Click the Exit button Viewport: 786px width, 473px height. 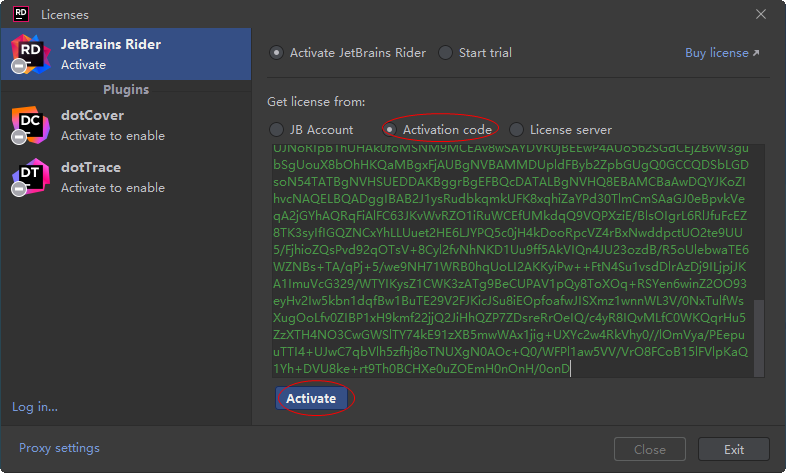[x=734, y=449]
